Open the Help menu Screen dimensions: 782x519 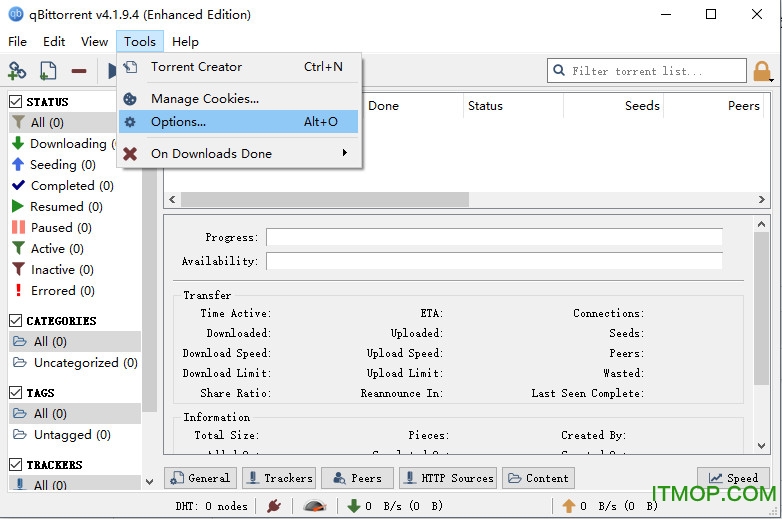click(185, 41)
